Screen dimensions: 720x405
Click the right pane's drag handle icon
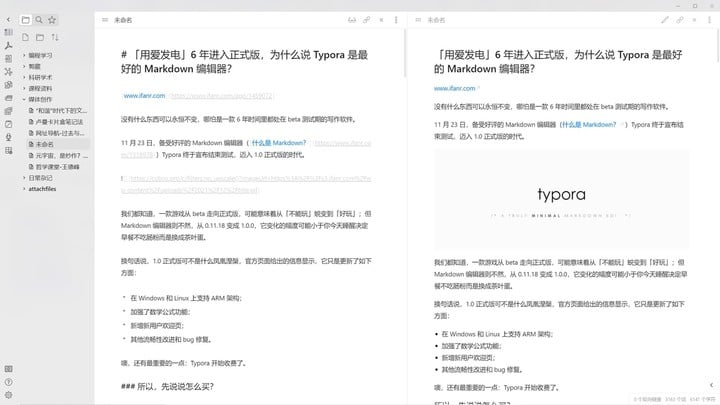point(418,20)
